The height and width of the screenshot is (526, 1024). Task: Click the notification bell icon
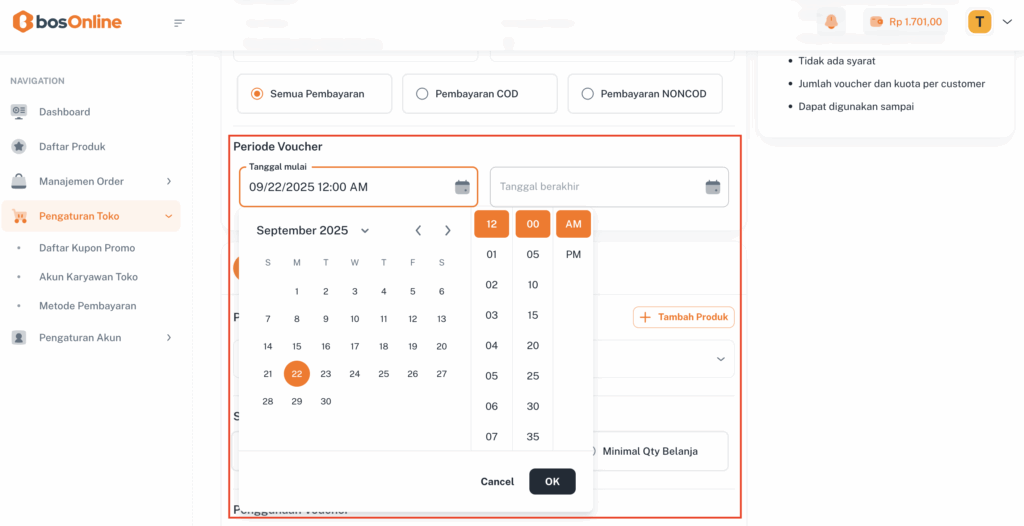tap(830, 22)
